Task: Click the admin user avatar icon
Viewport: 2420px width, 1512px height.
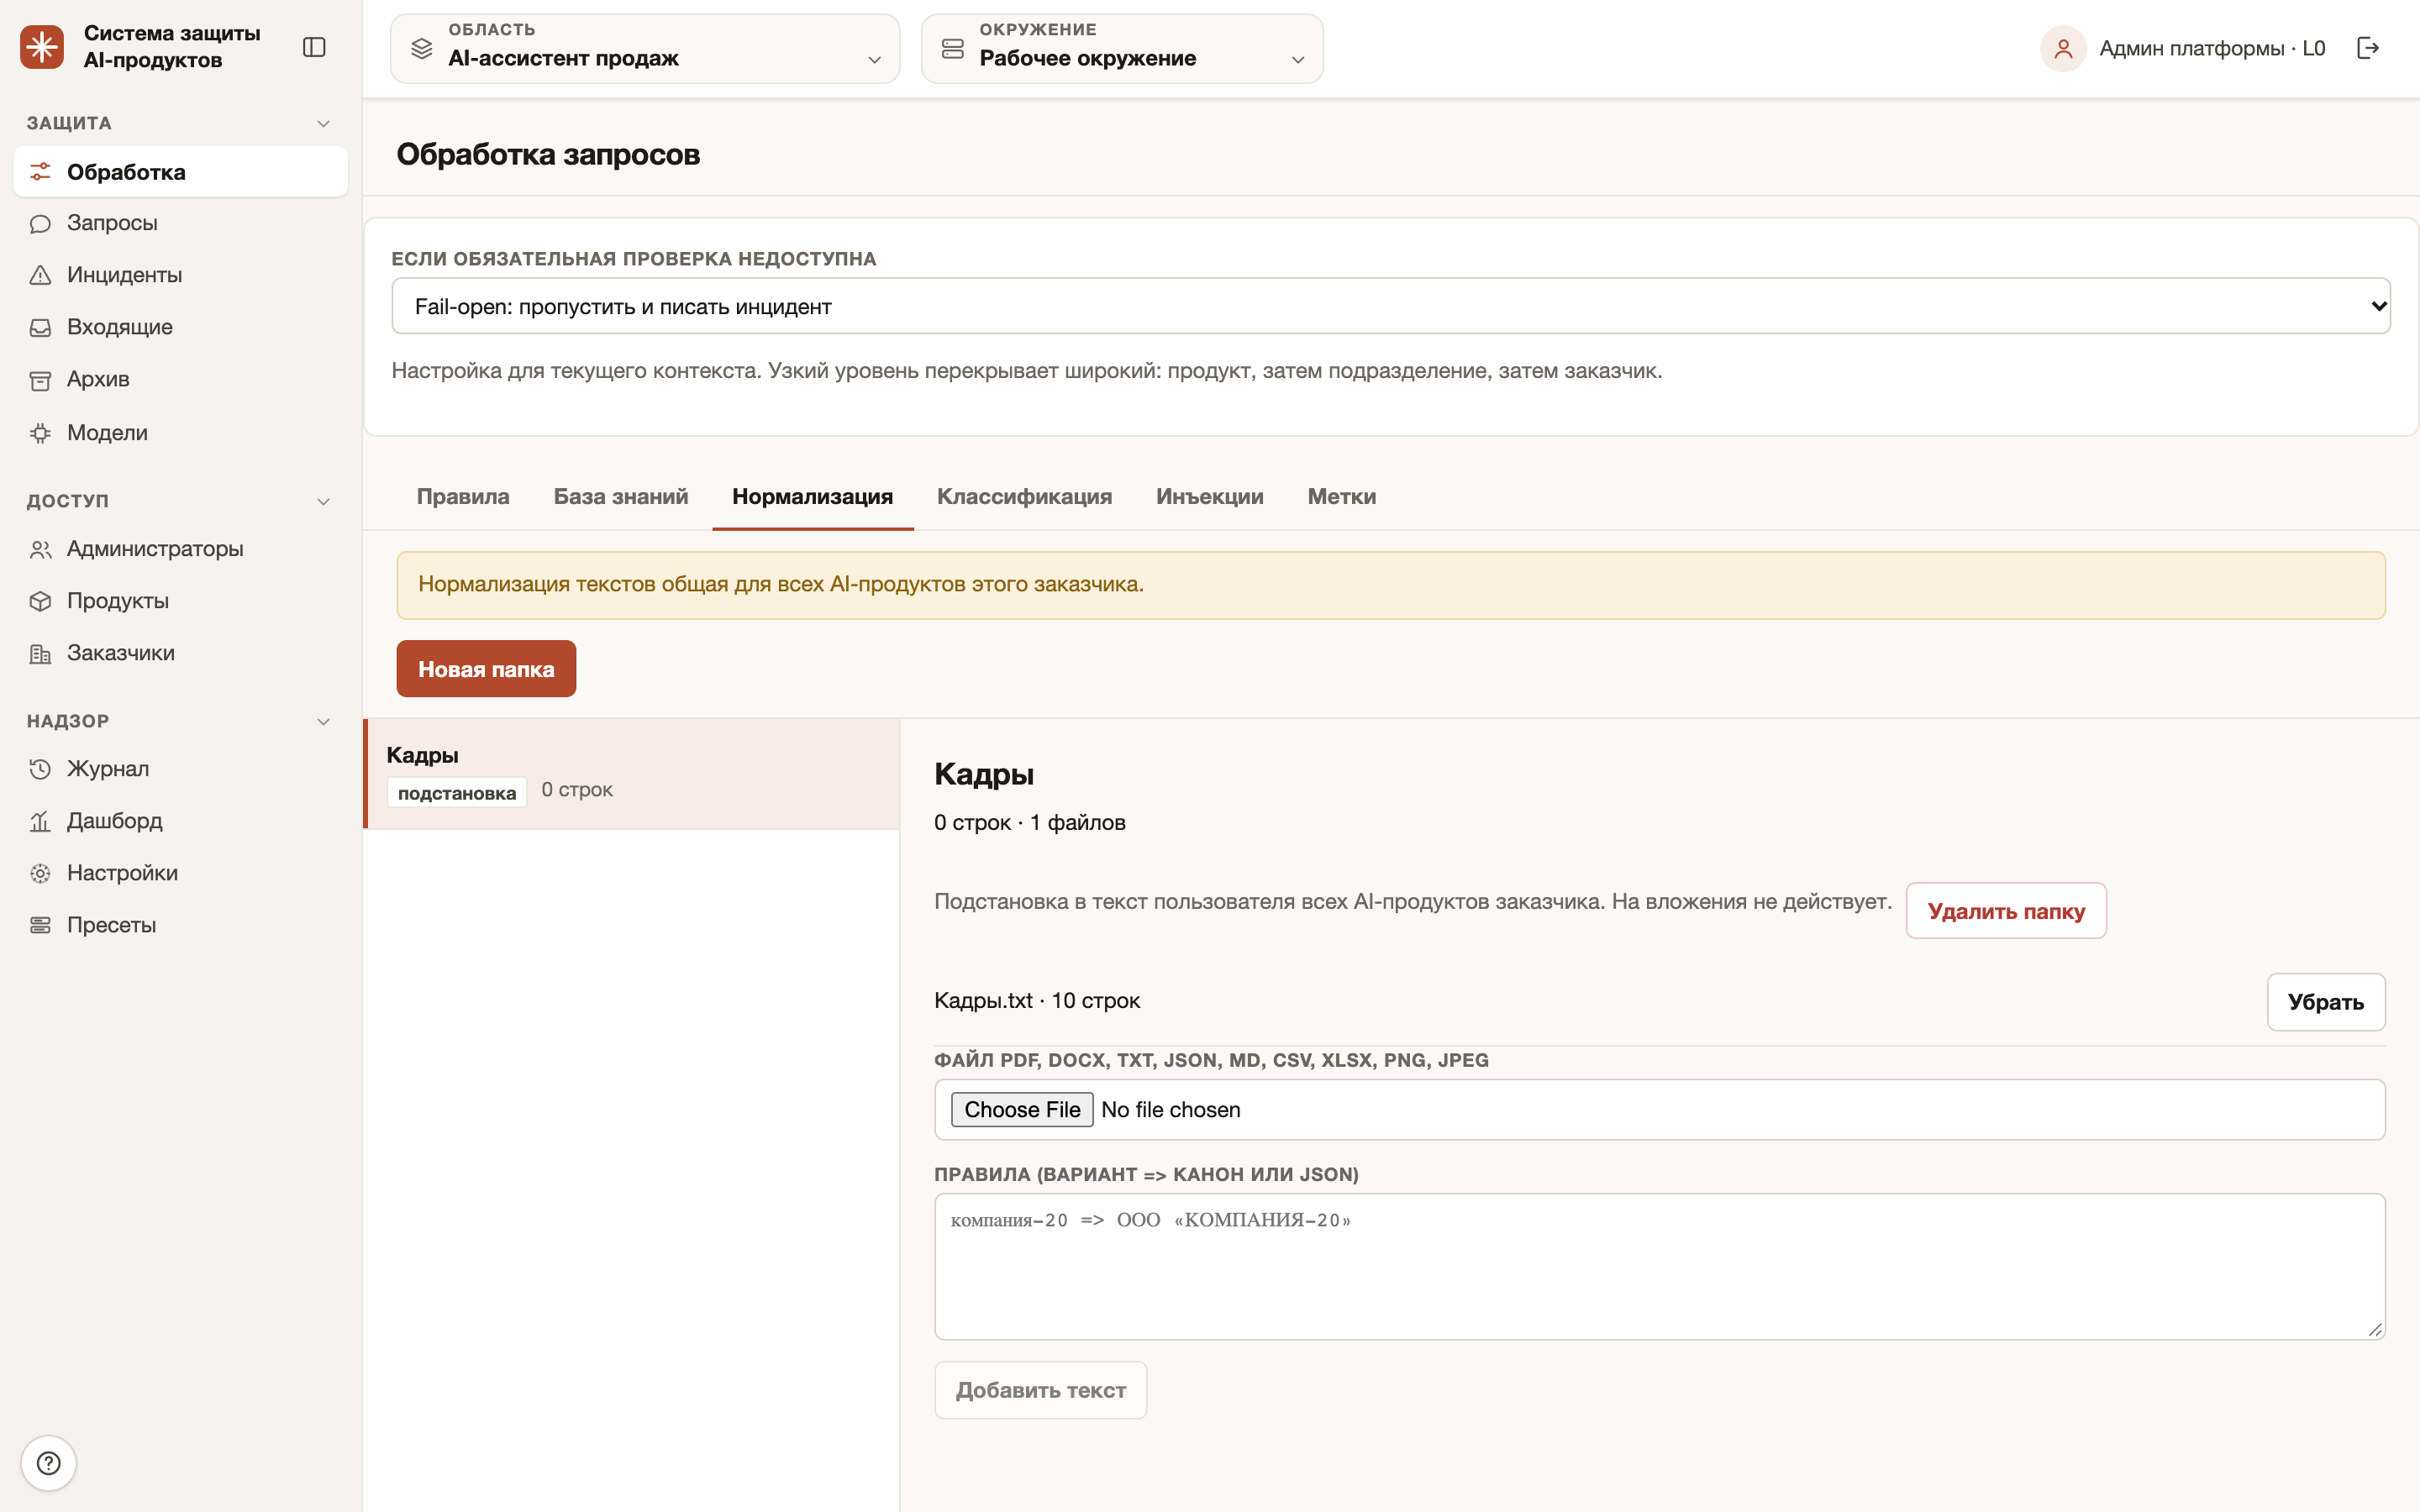Action: (x=2063, y=48)
